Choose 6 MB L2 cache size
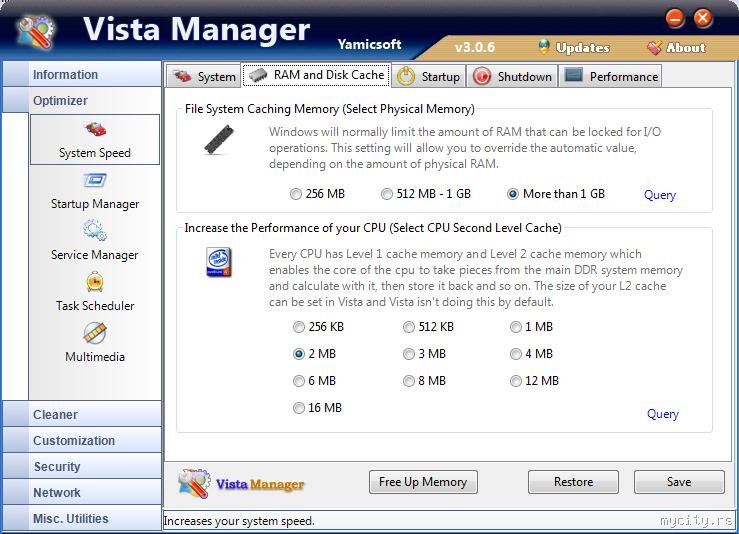The height and width of the screenshot is (534, 739). coord(314,381)
